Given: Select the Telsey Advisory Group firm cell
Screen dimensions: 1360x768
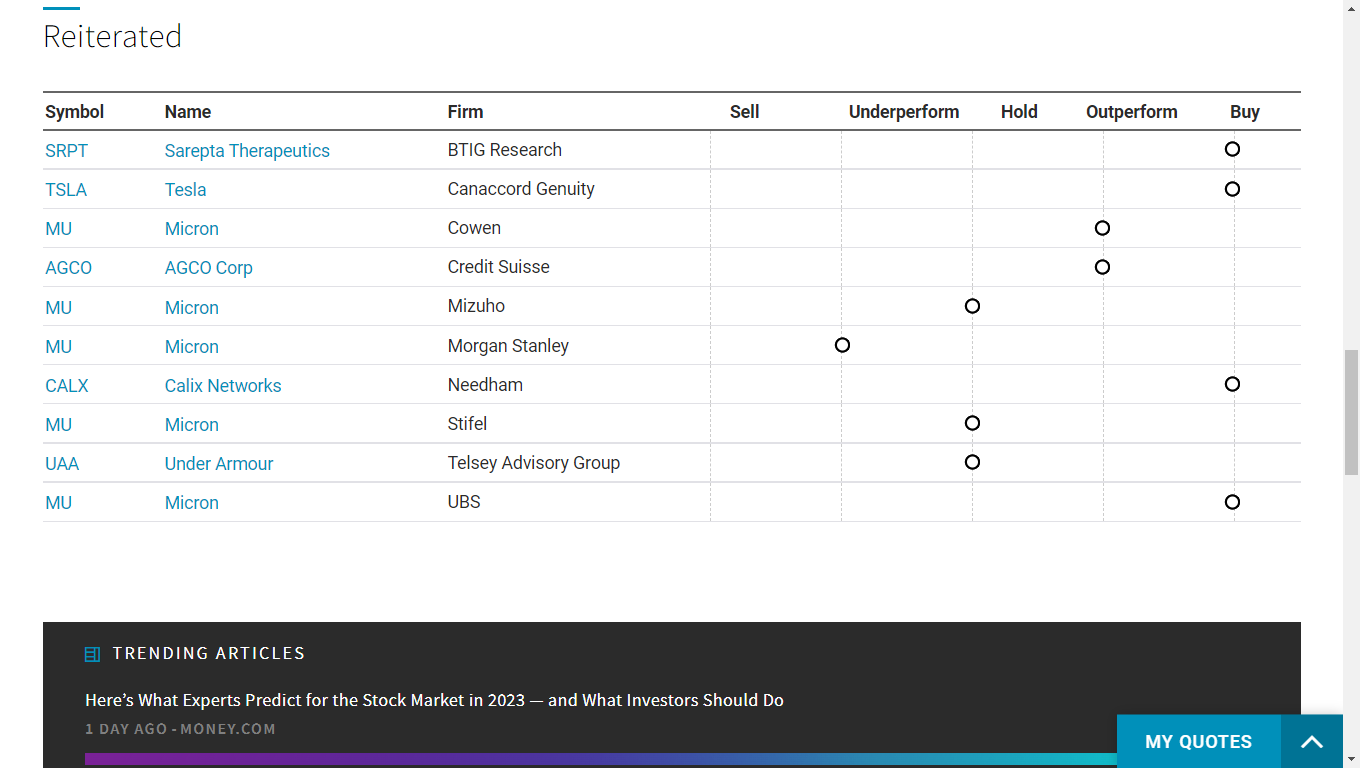Looking at the screenshot, I should [x=534, y=463].
